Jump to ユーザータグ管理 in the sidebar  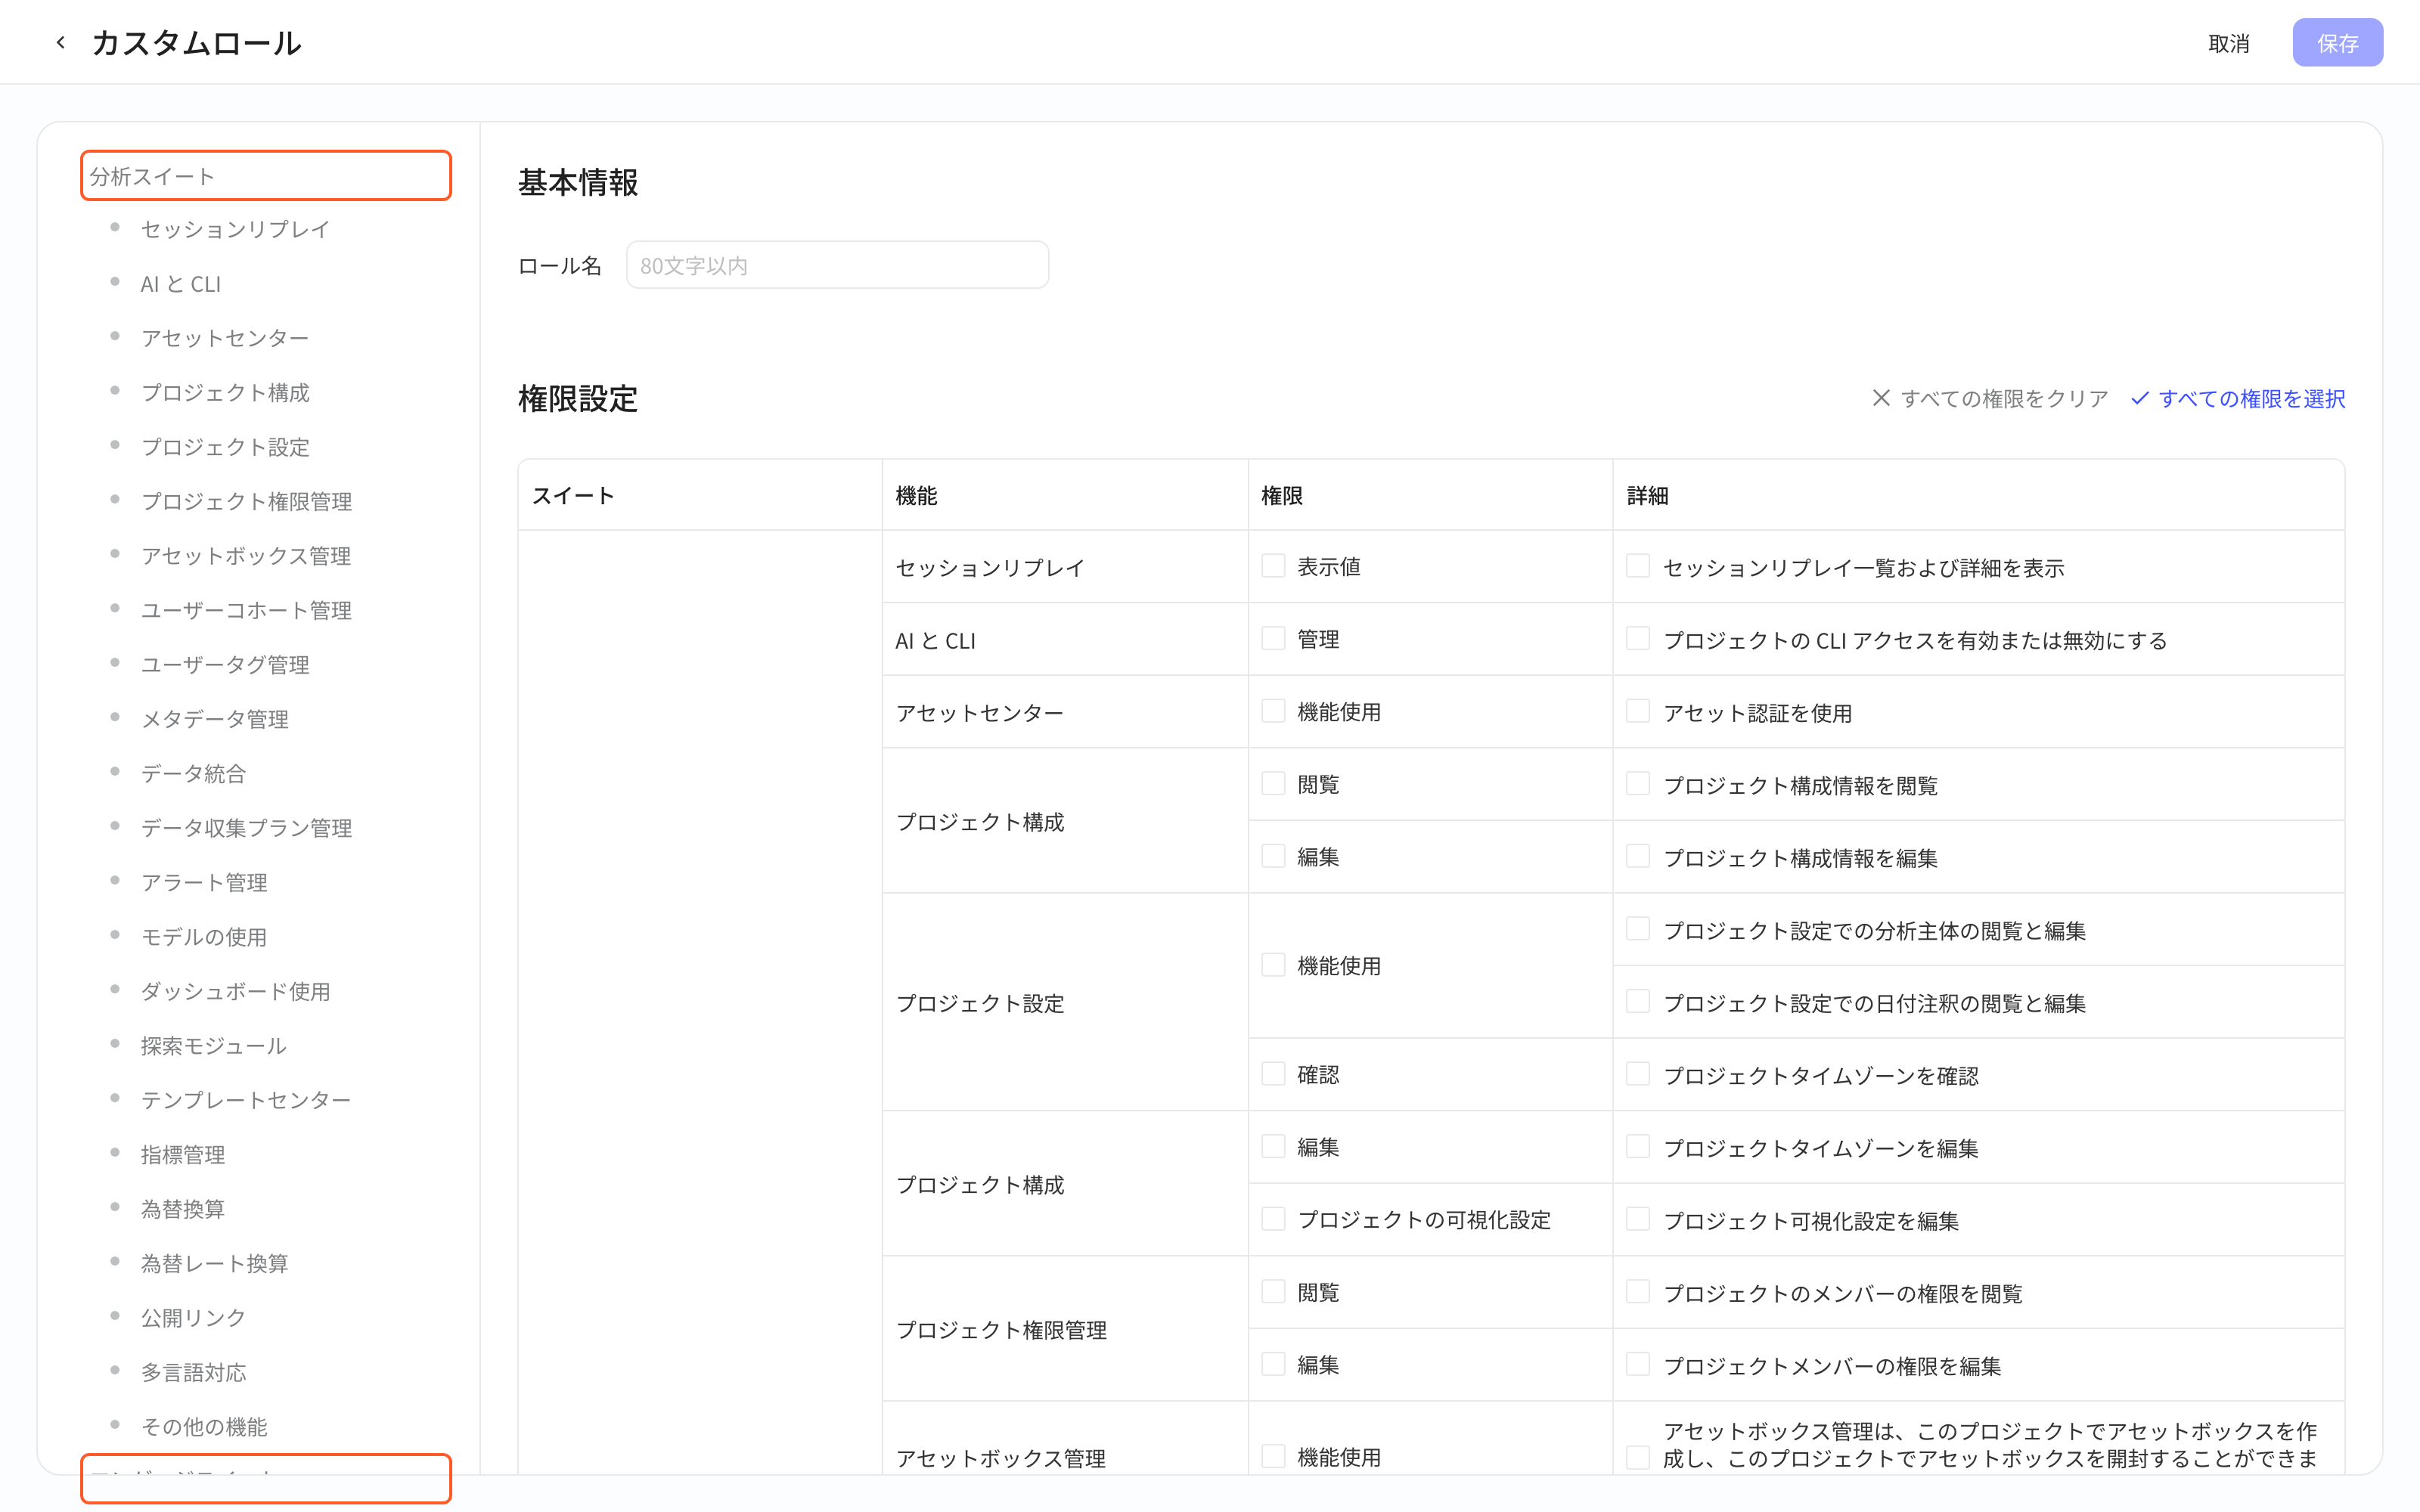225,665
